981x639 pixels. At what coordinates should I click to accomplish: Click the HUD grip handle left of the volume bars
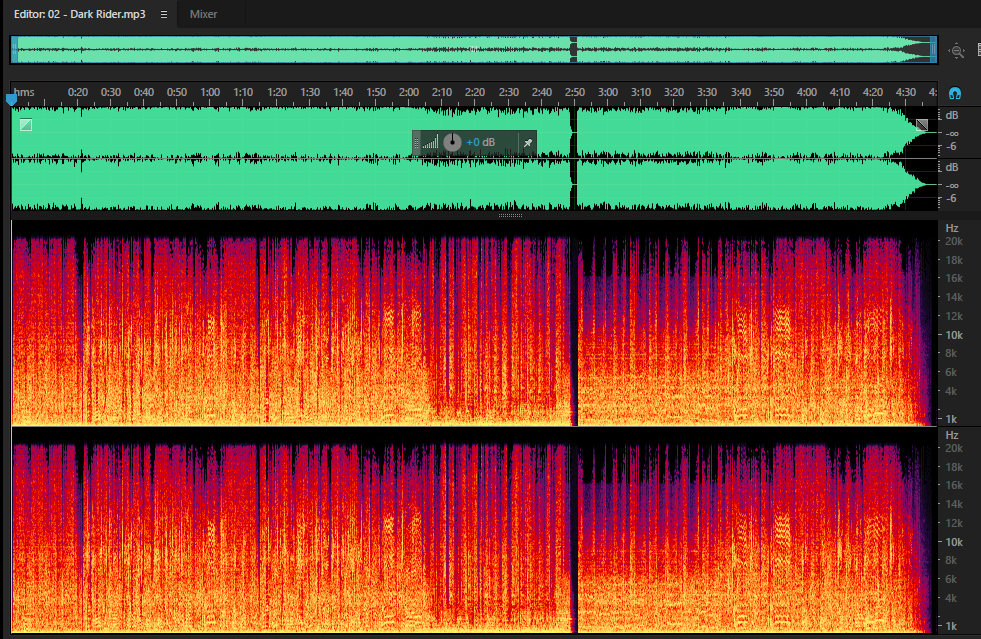point(416,143)
